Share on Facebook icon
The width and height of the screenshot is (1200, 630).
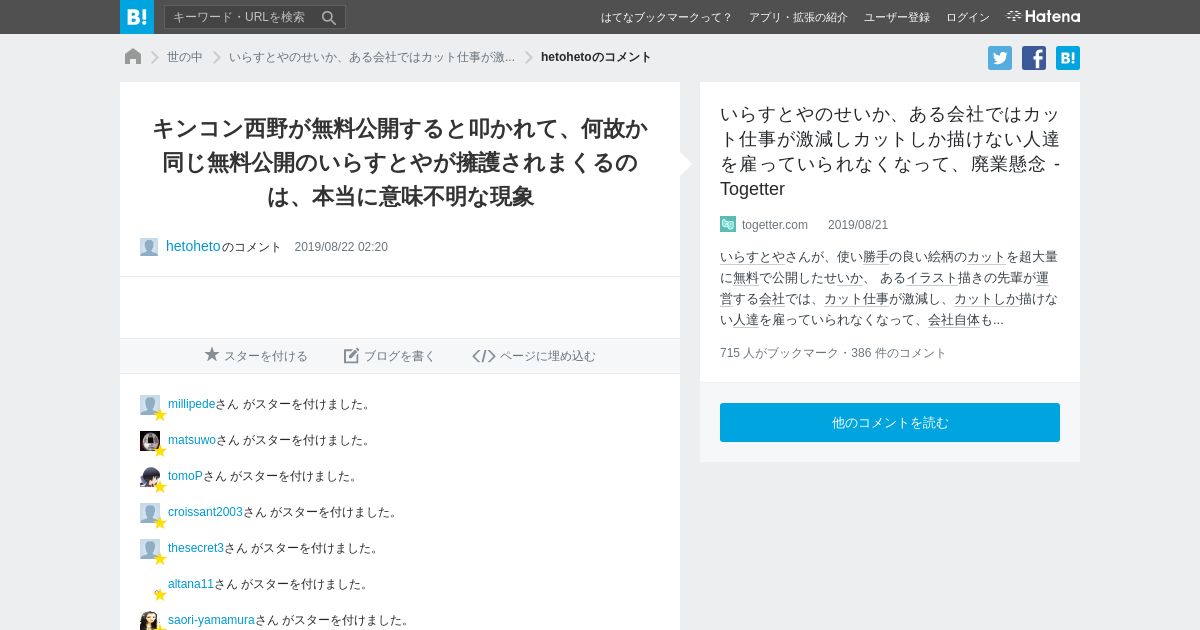(1034, 58)
